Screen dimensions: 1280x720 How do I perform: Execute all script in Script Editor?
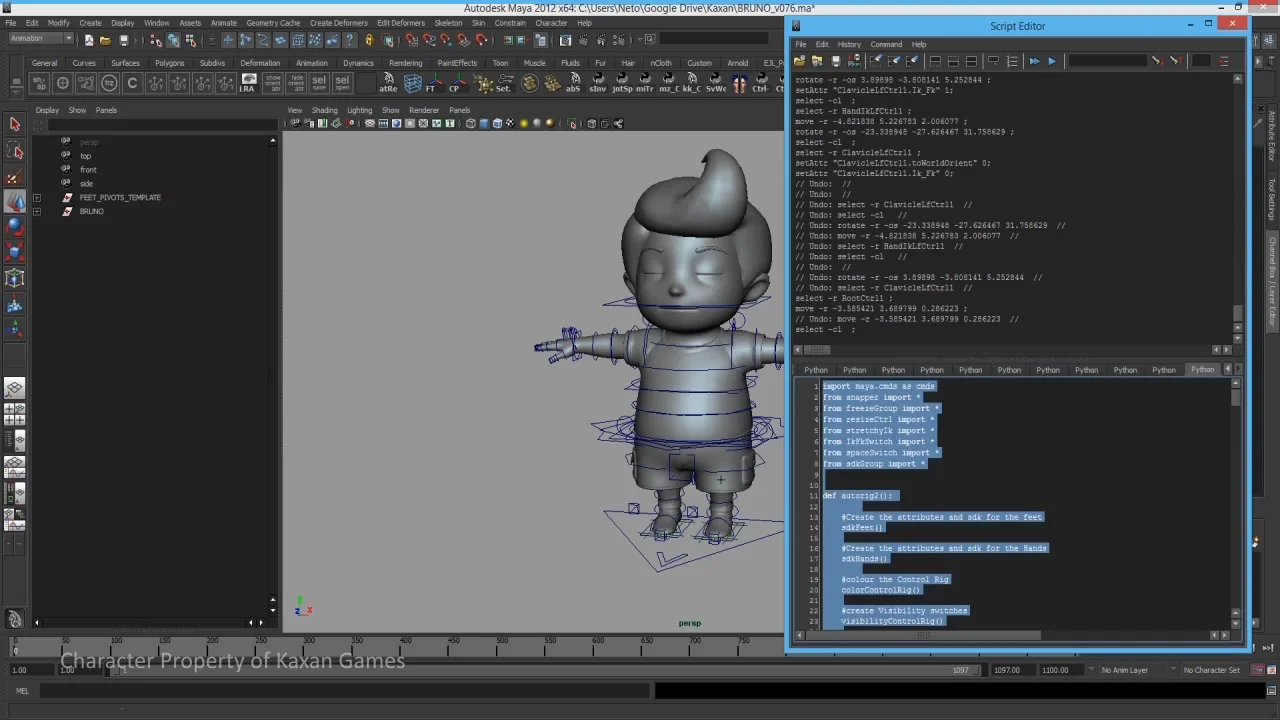pos(1034,61)
